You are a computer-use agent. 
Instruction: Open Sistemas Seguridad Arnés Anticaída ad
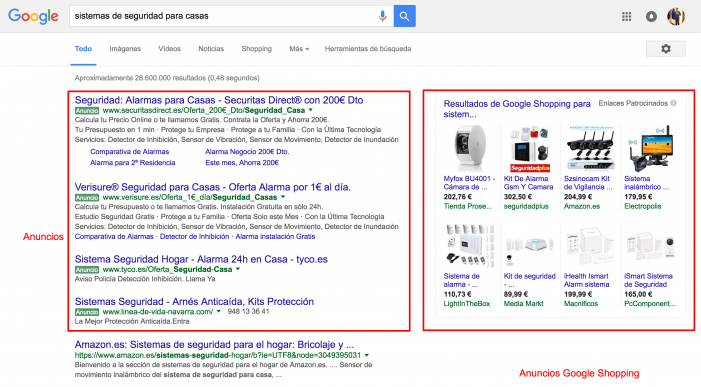click(194, 302)
